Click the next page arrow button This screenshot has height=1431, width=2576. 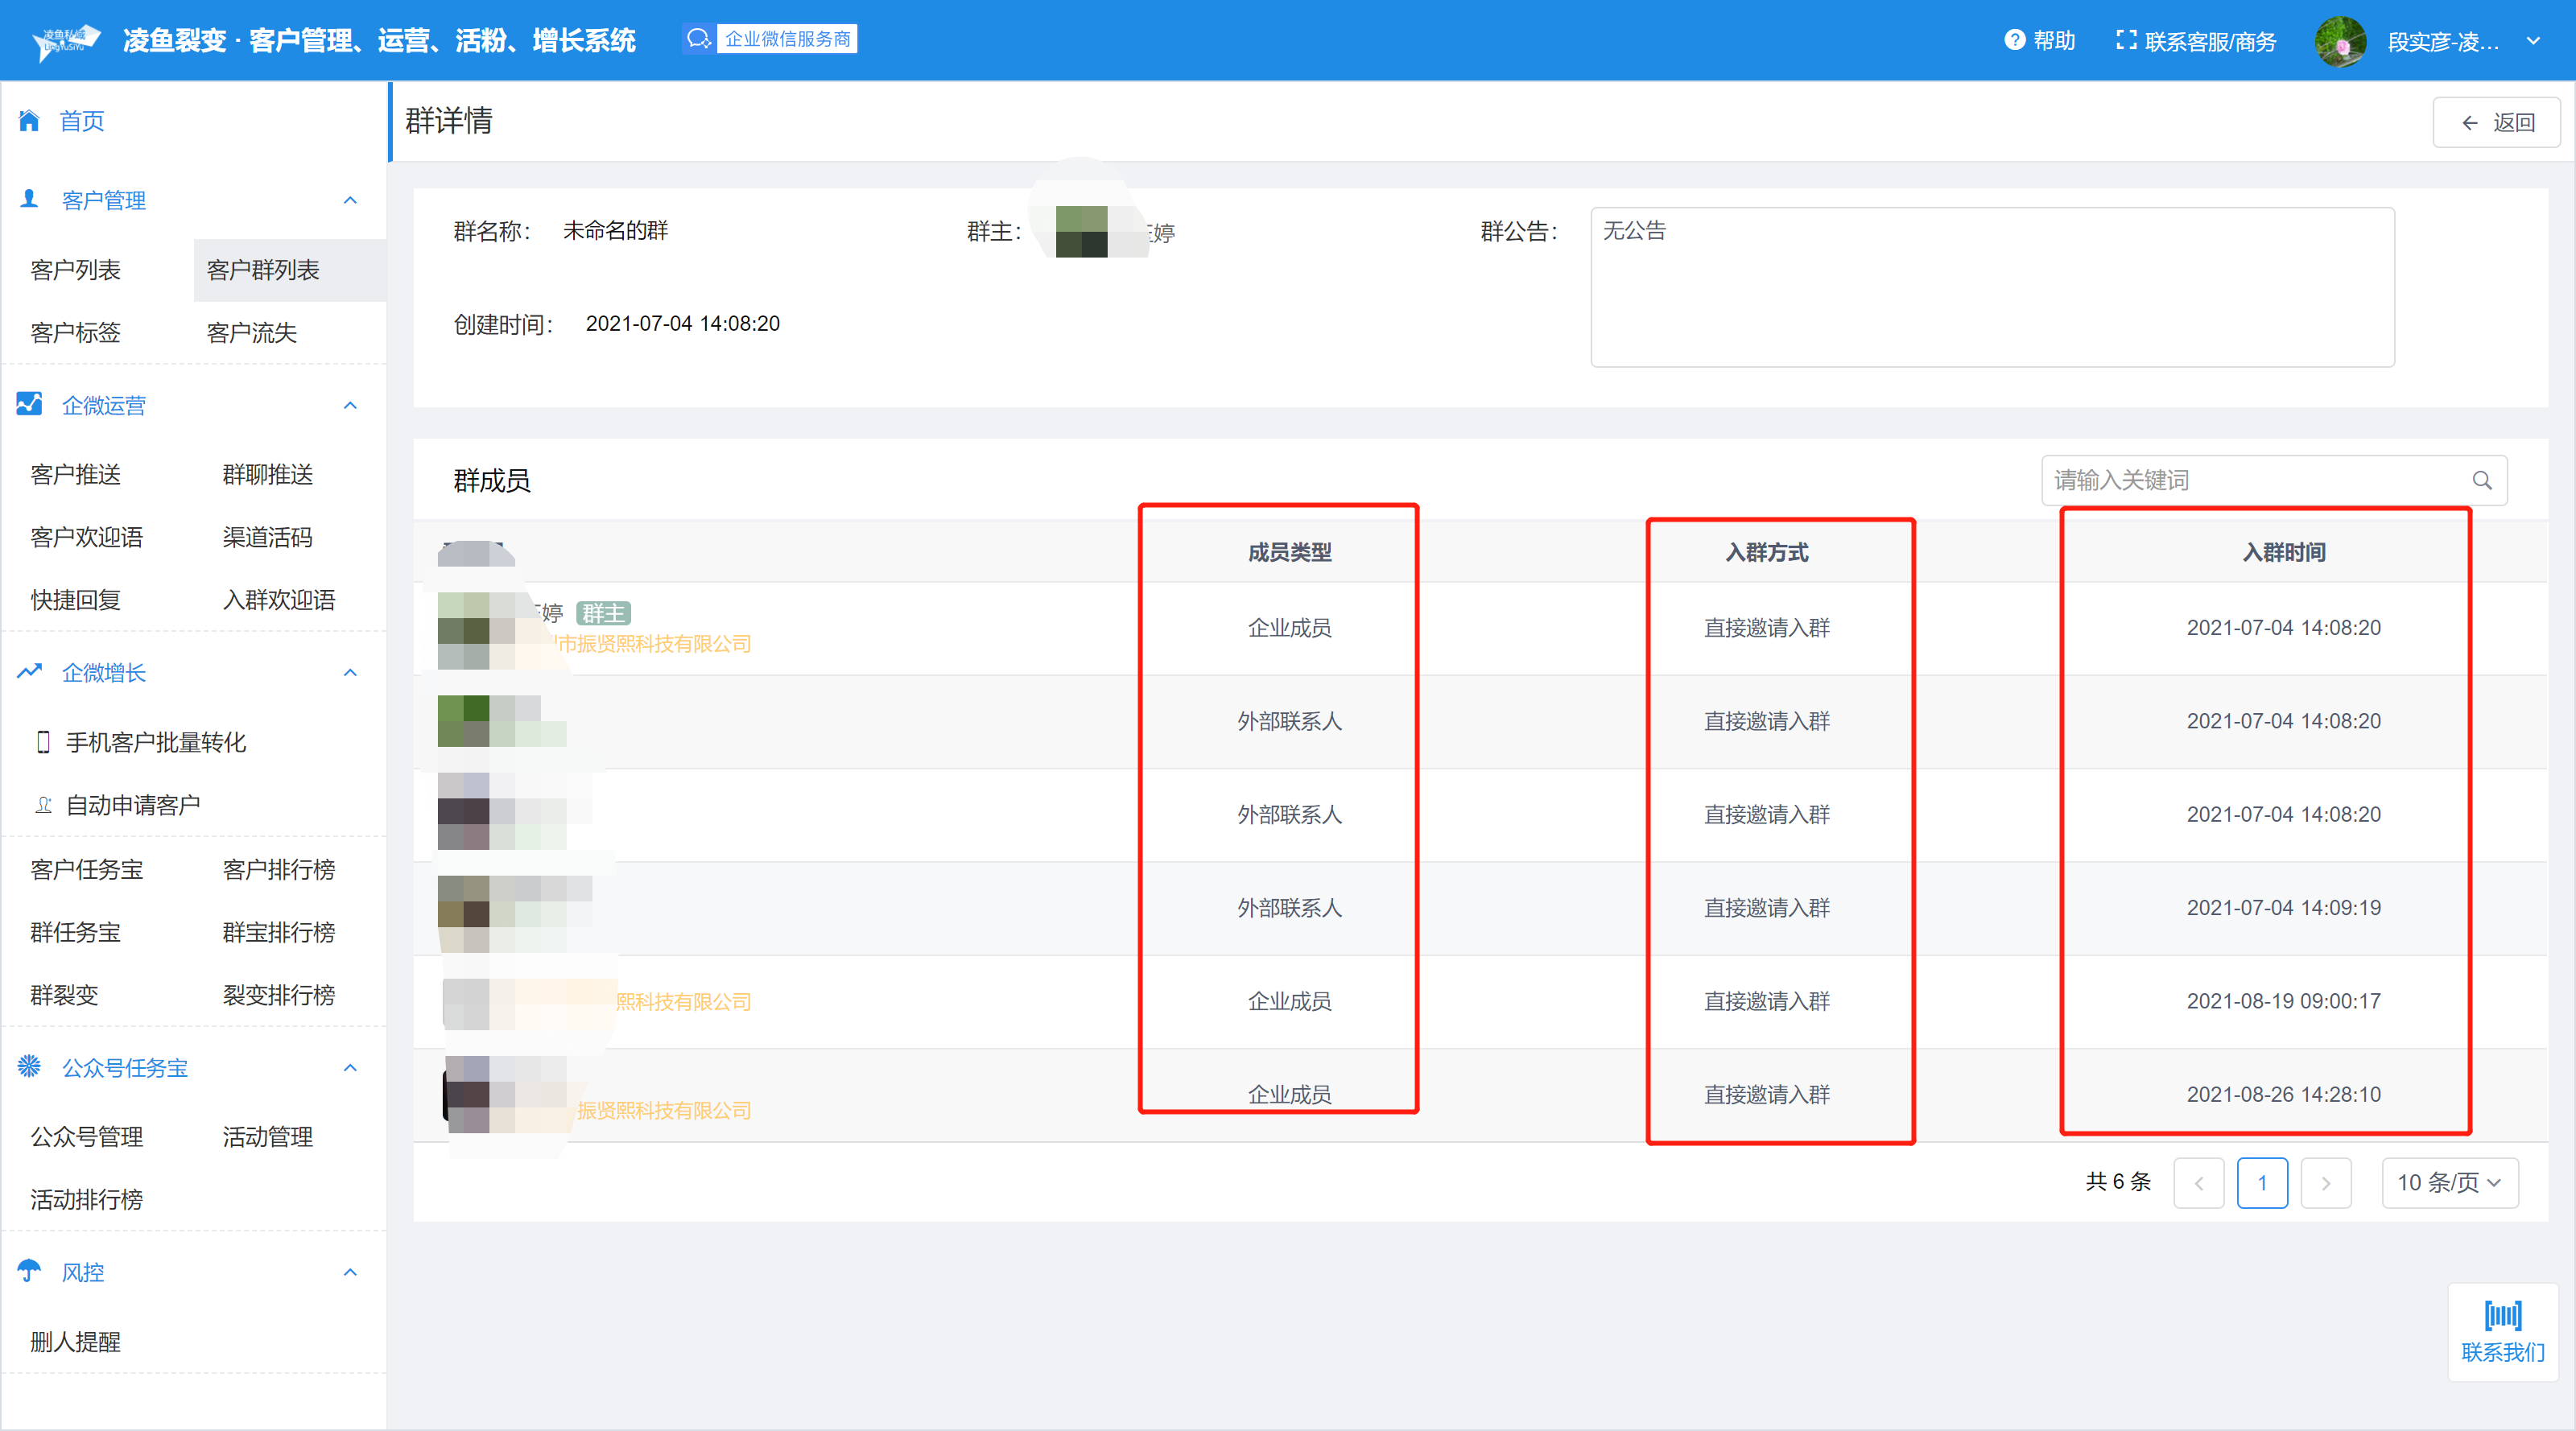(x=2325, y=1183)
